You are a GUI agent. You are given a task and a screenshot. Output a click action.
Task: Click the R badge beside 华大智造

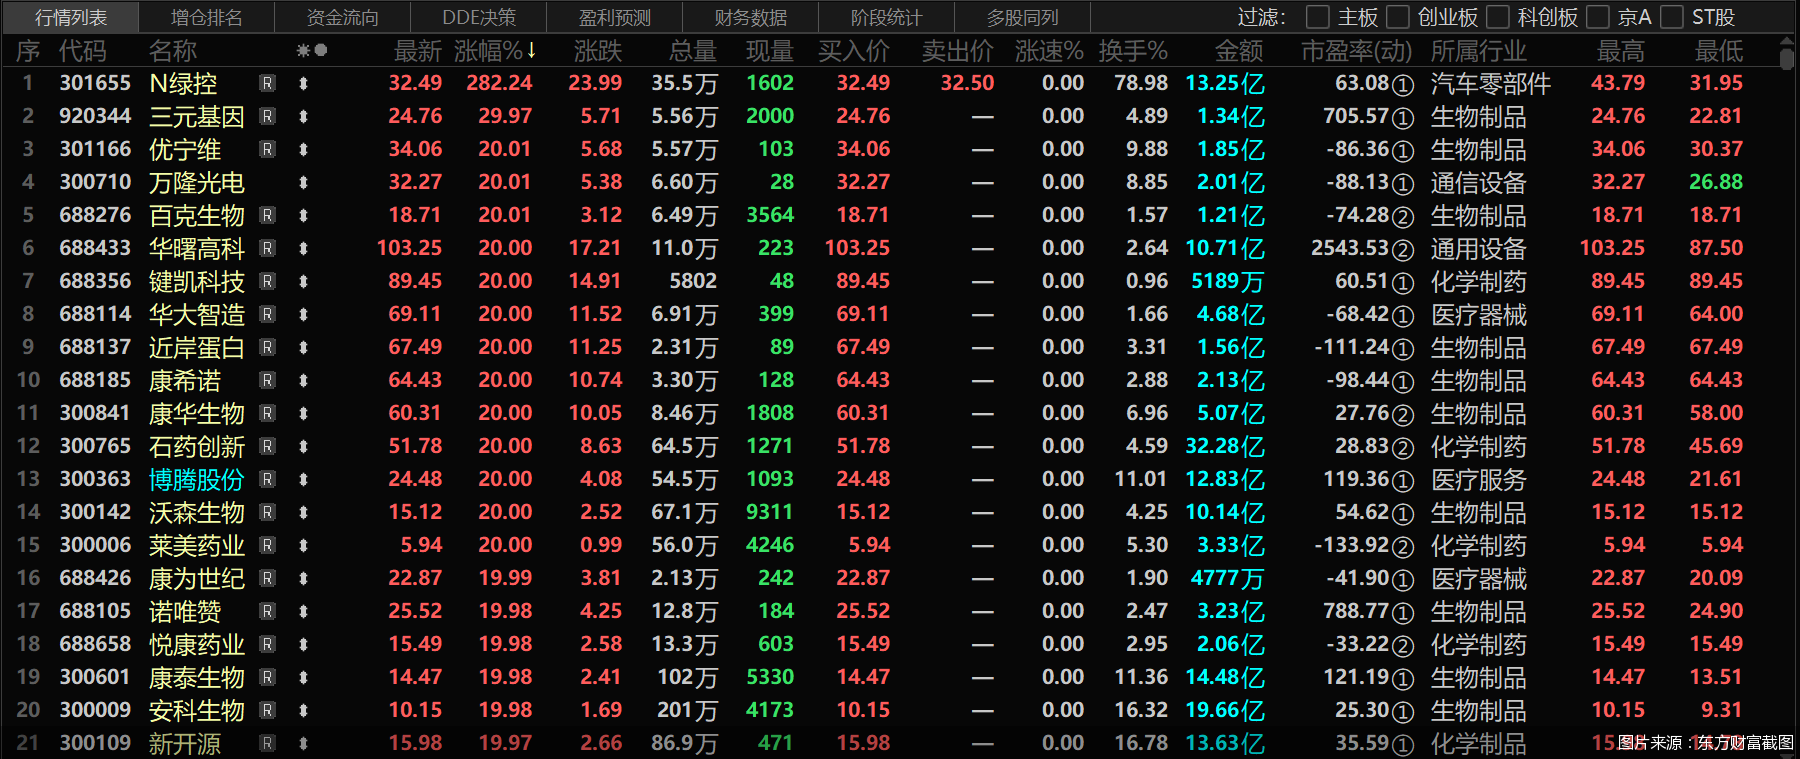click(267, 315)
